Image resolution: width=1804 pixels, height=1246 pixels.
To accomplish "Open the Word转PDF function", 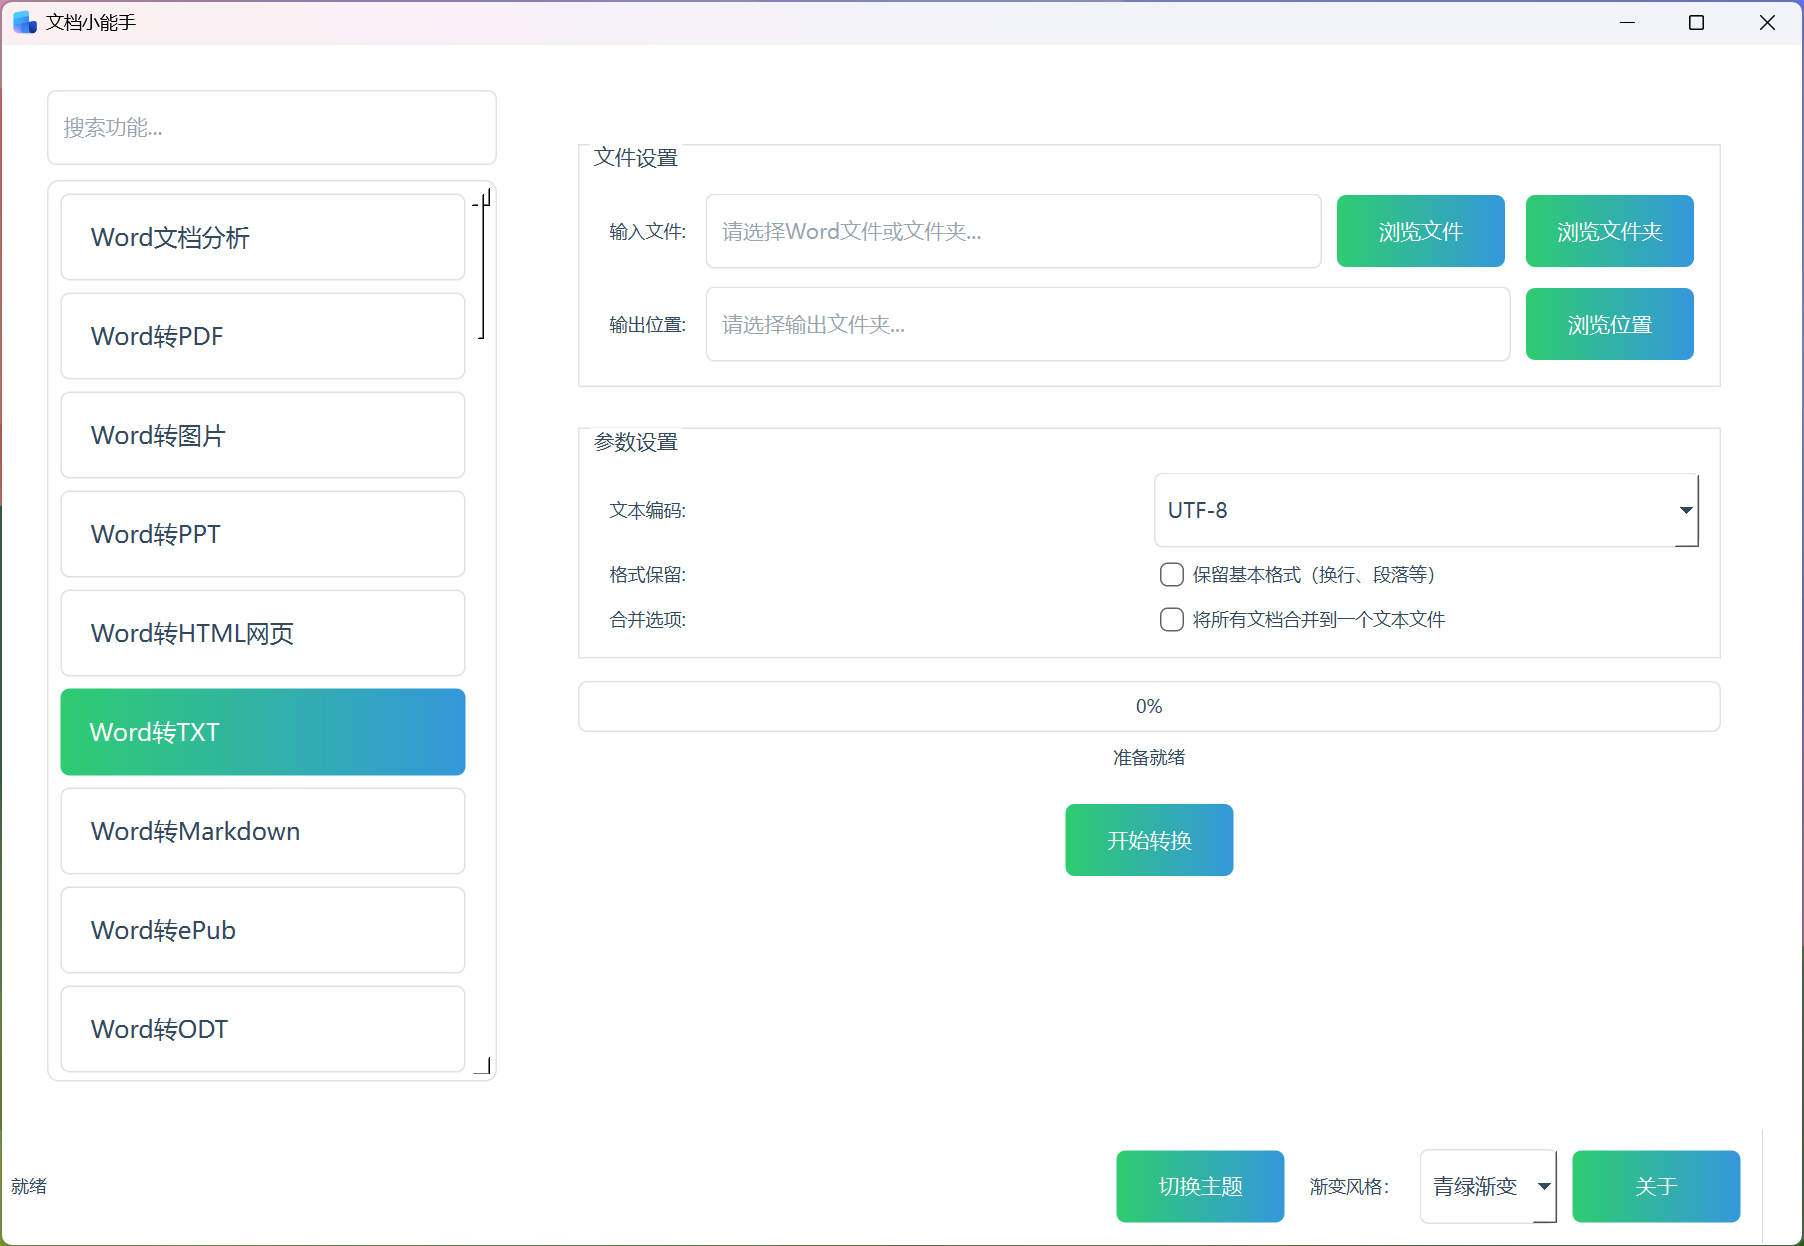I will pos(262,336).
